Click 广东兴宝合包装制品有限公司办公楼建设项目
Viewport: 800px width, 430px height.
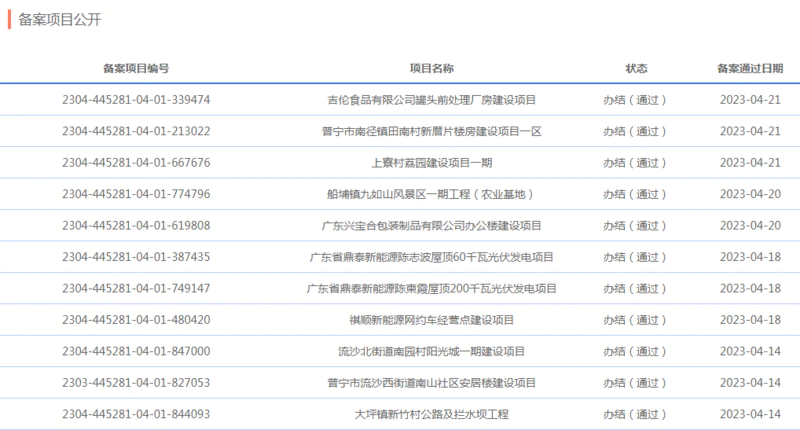[x=431, y=226]
